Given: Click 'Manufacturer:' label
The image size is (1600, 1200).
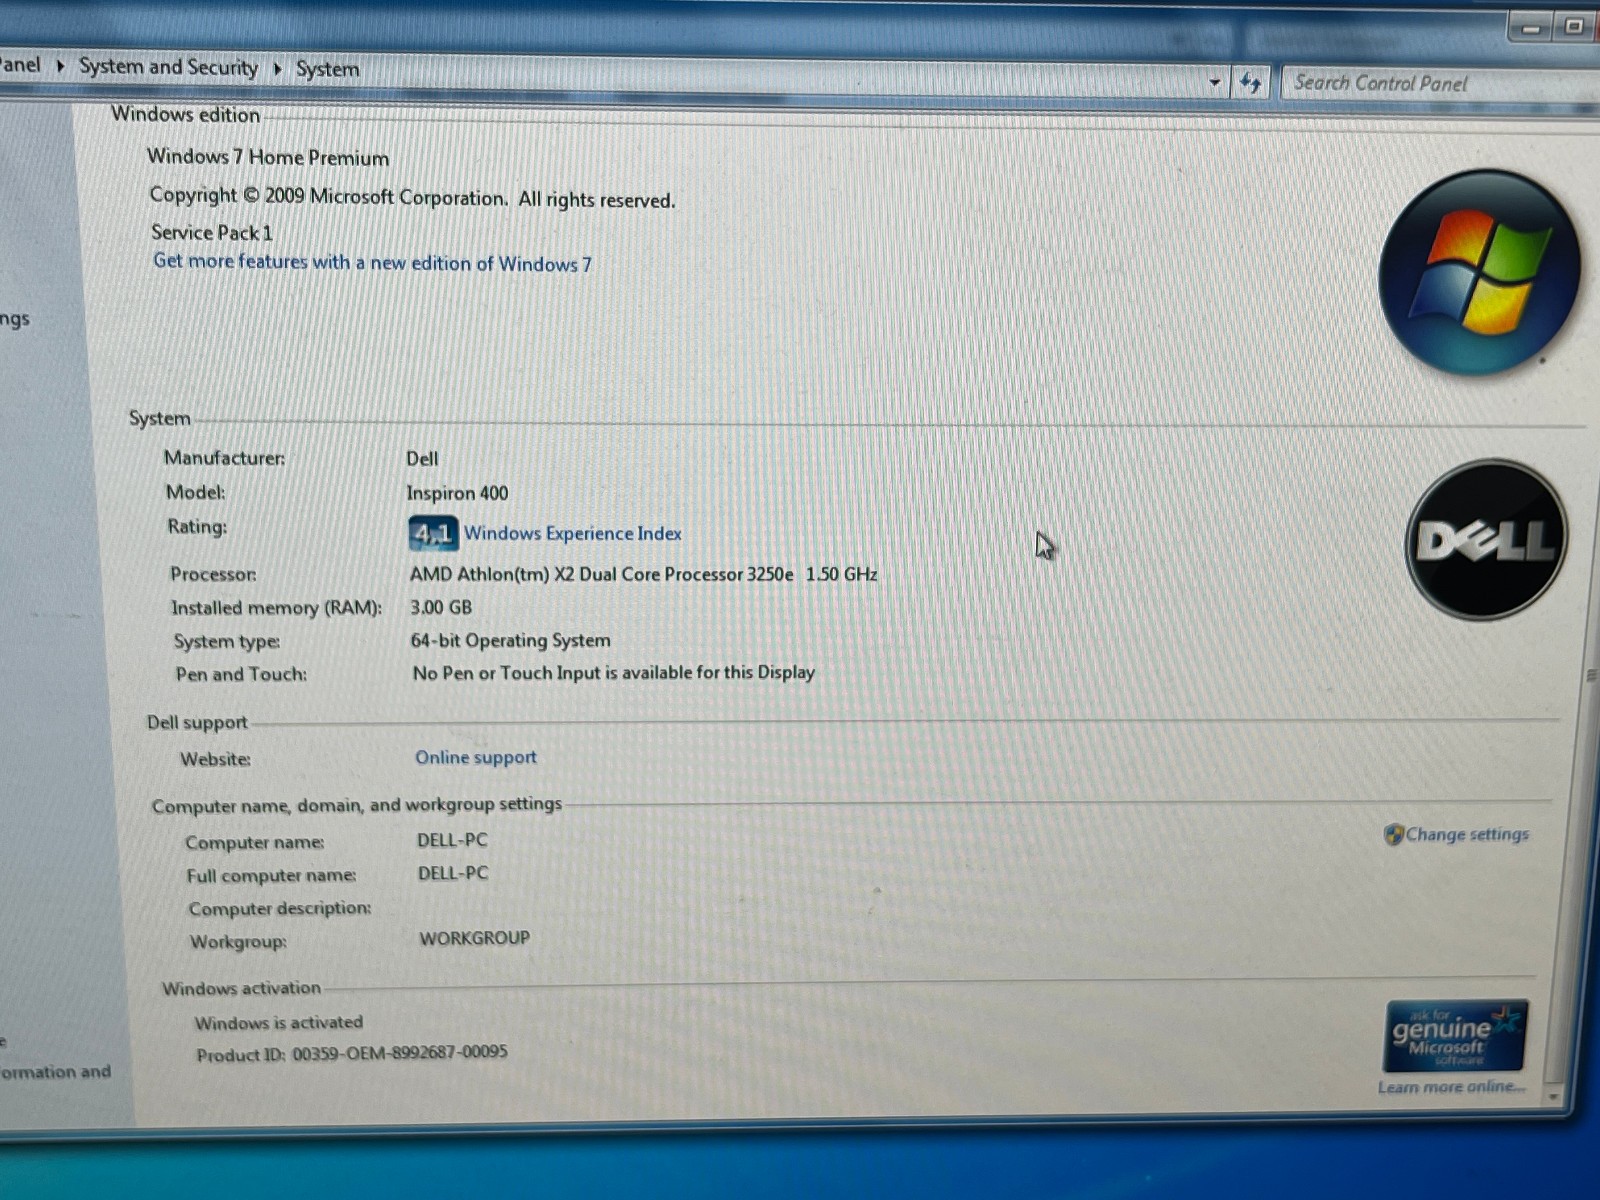Looking at the screenshot, I should click(224, 458).
